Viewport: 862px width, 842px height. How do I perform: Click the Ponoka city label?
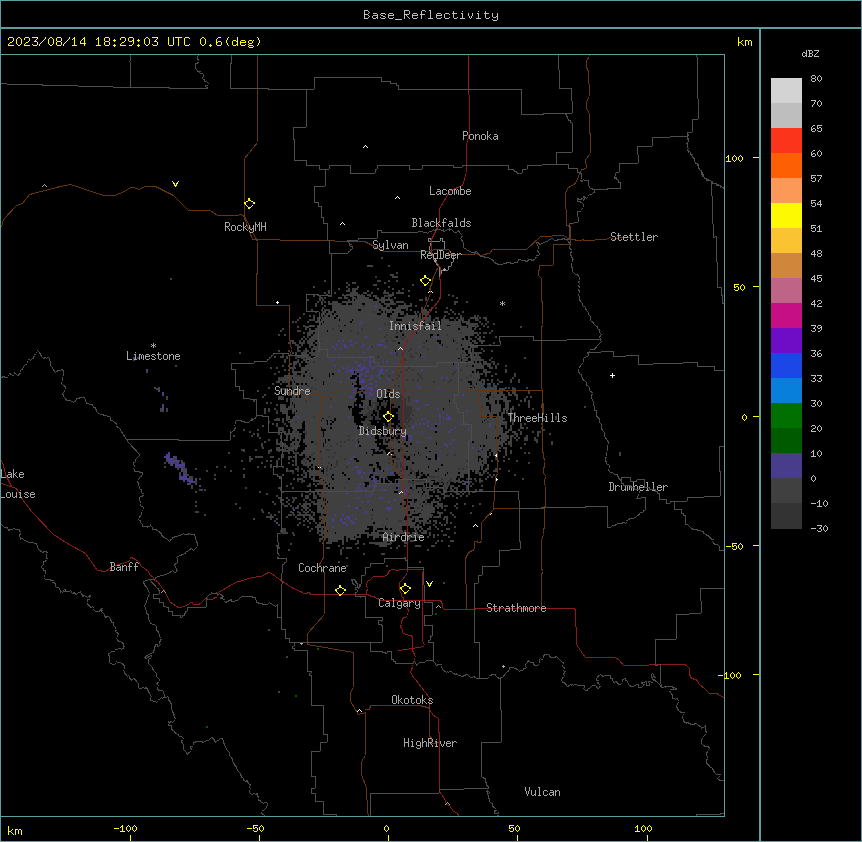(480, 136)
